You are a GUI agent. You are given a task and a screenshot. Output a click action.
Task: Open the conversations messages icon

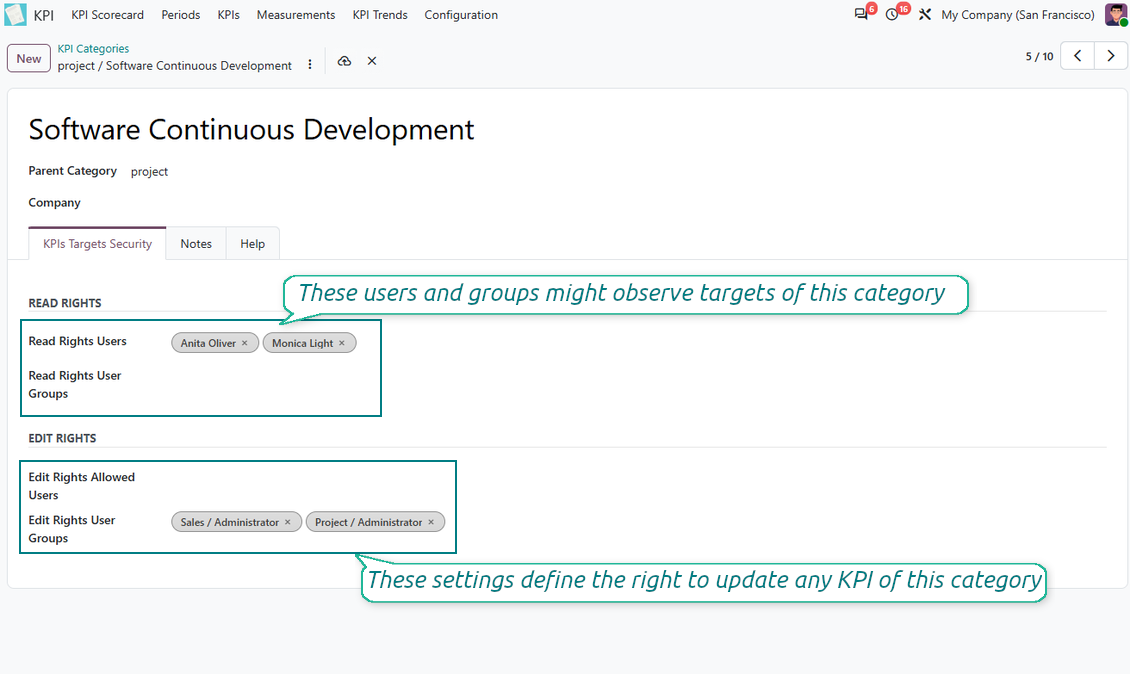click(x=860, y=14)
